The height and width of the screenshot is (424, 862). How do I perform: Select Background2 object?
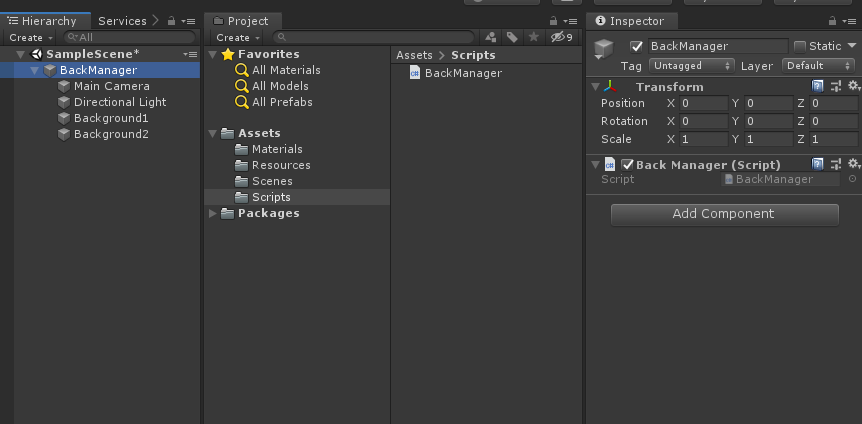point(111,134)
